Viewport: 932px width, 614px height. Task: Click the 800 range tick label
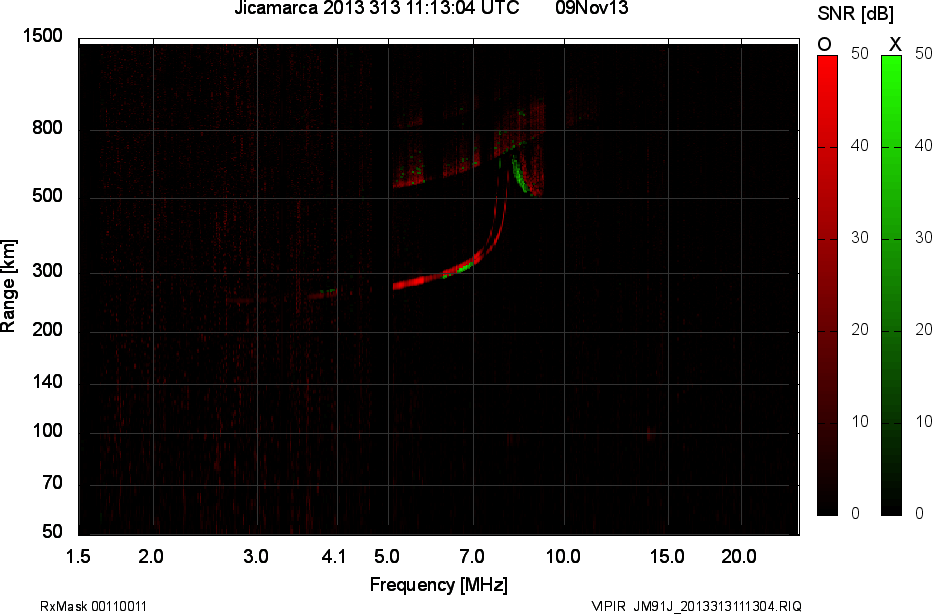pos(48,128)
